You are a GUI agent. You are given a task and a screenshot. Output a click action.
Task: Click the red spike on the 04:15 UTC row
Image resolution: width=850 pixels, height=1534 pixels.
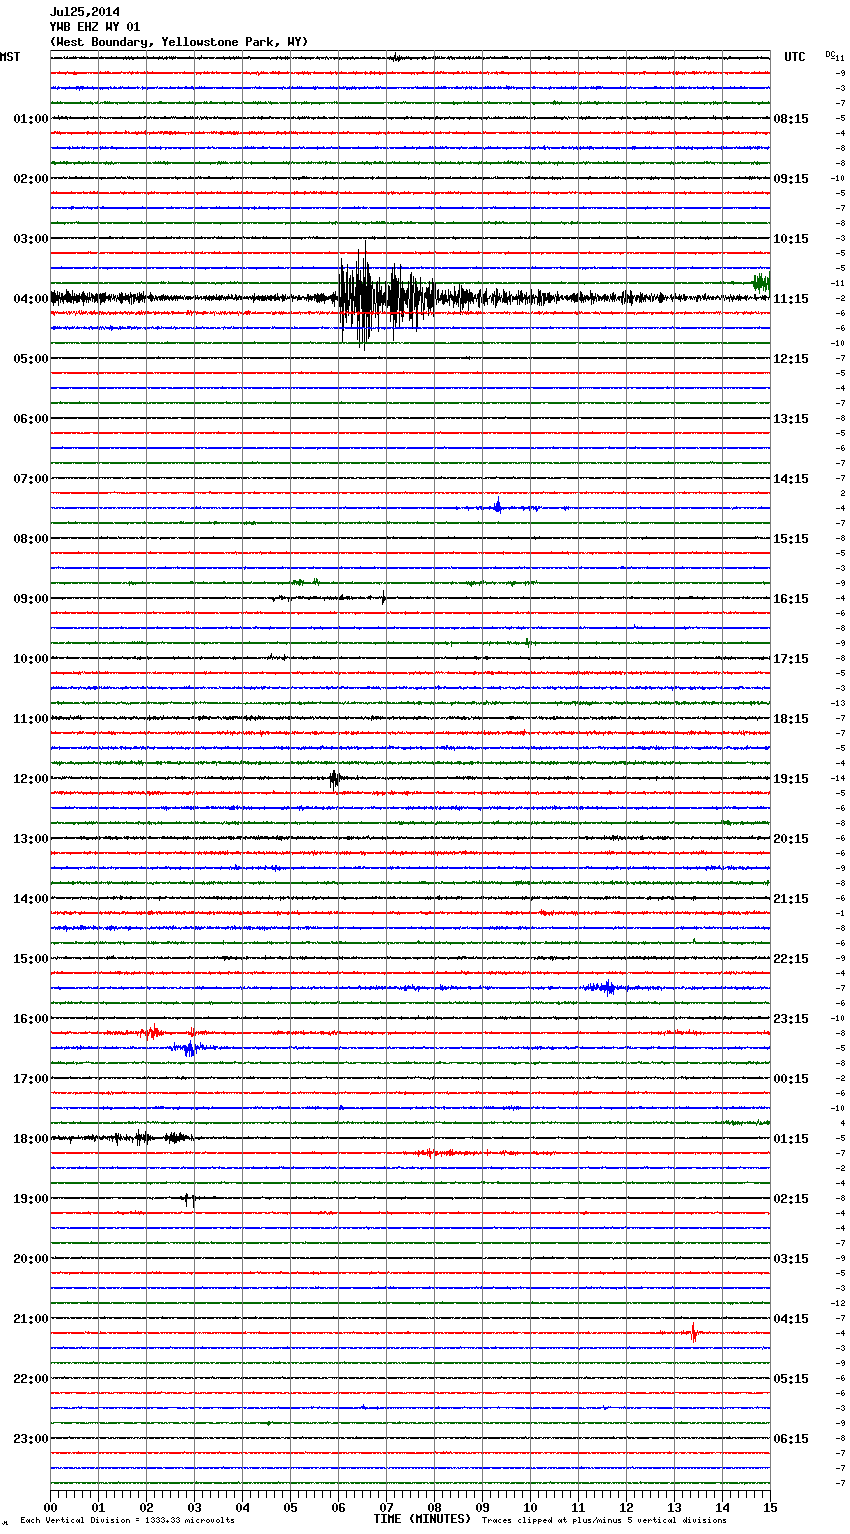pyautogui.click(x=693, y=1333)
